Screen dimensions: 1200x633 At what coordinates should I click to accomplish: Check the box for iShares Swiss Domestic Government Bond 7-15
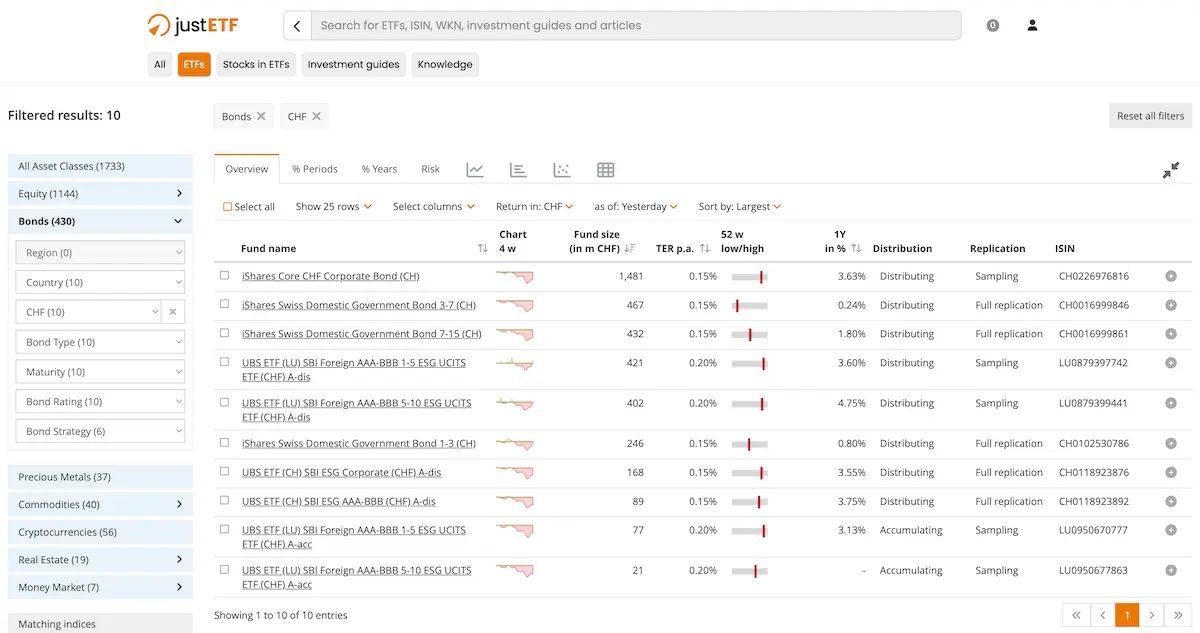point(225,333)
